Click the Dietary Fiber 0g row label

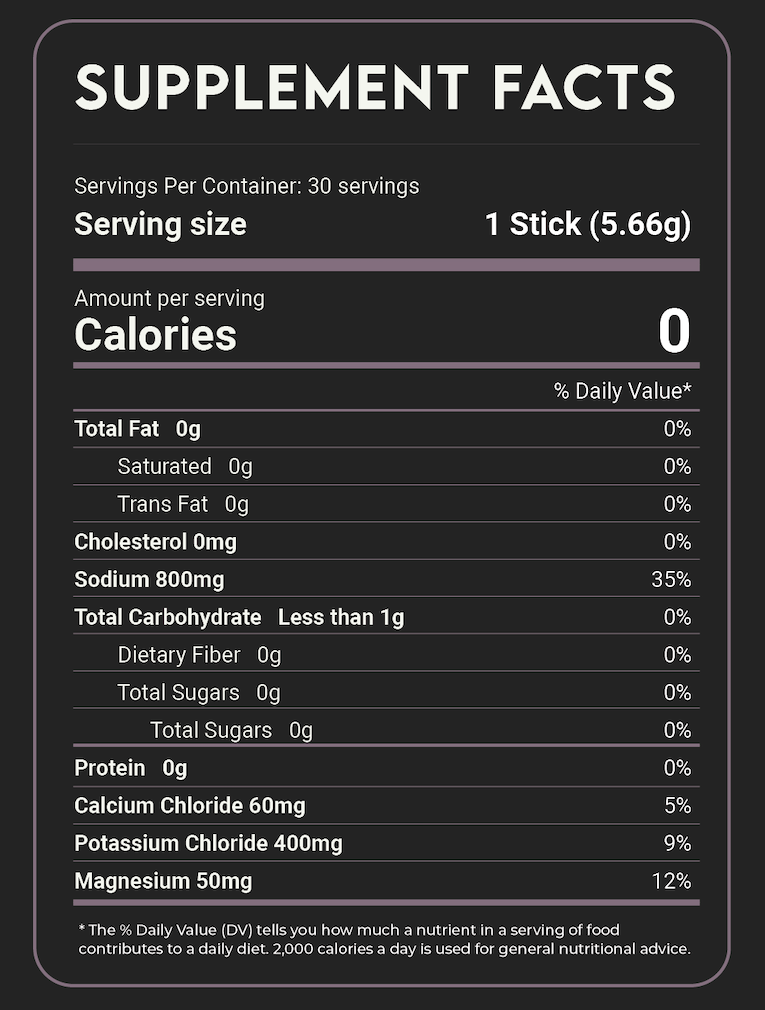199,655
